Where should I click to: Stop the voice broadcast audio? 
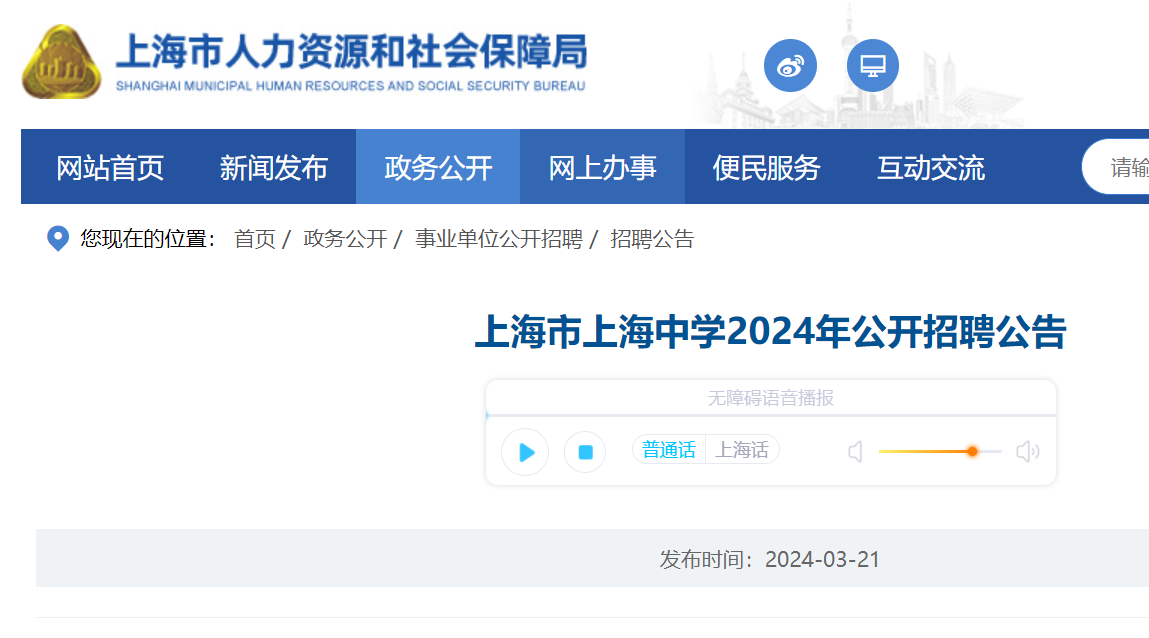585,452
